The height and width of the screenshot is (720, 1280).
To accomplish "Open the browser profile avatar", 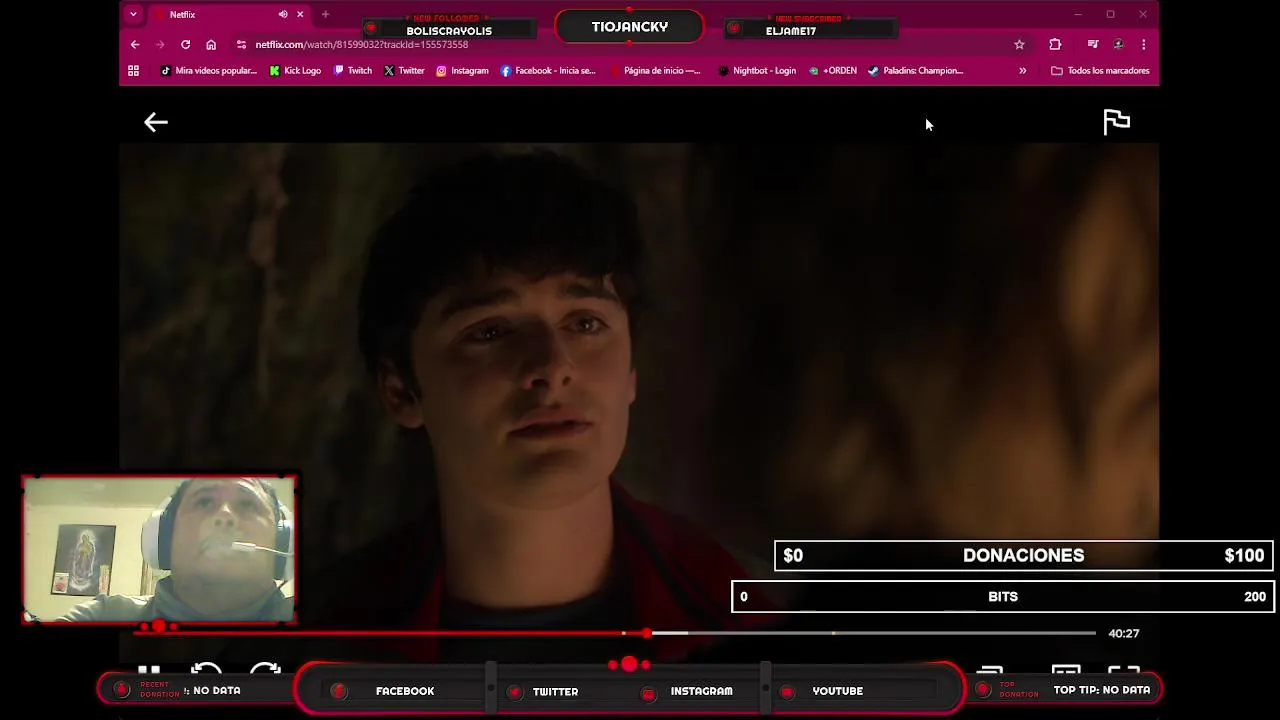I will click(1118, 44).
